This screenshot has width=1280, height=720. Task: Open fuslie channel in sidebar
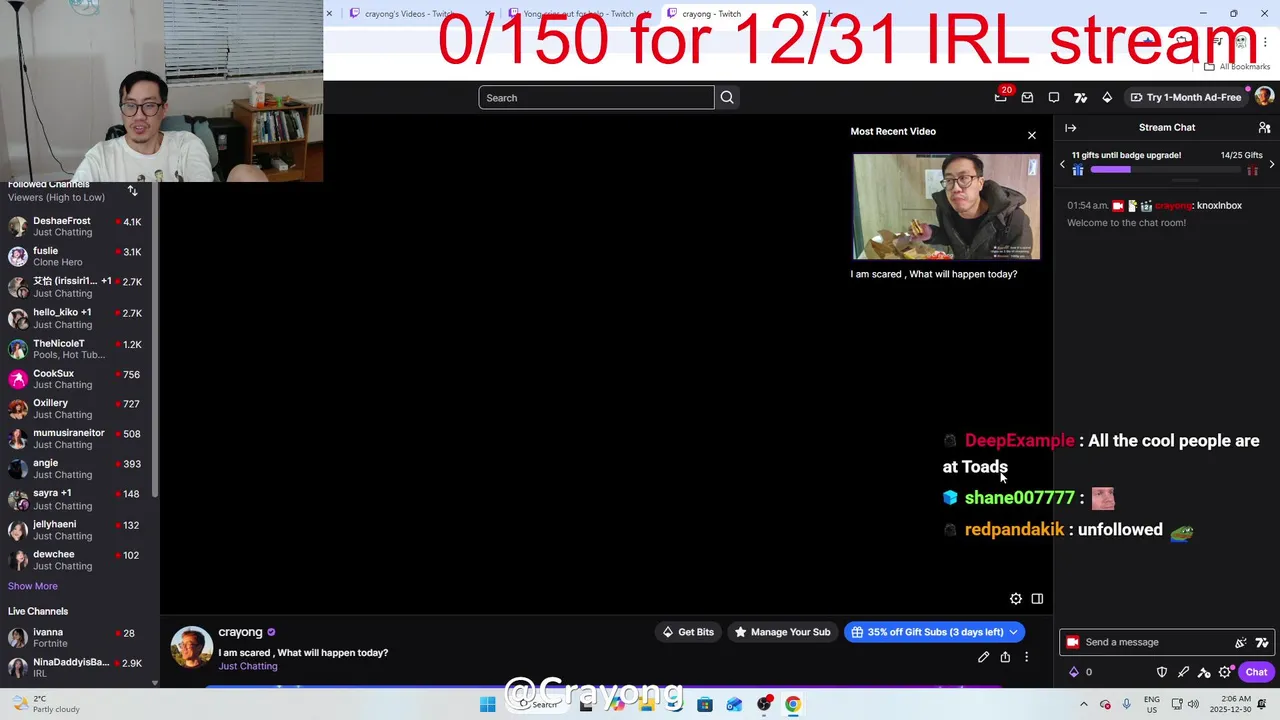78,256
